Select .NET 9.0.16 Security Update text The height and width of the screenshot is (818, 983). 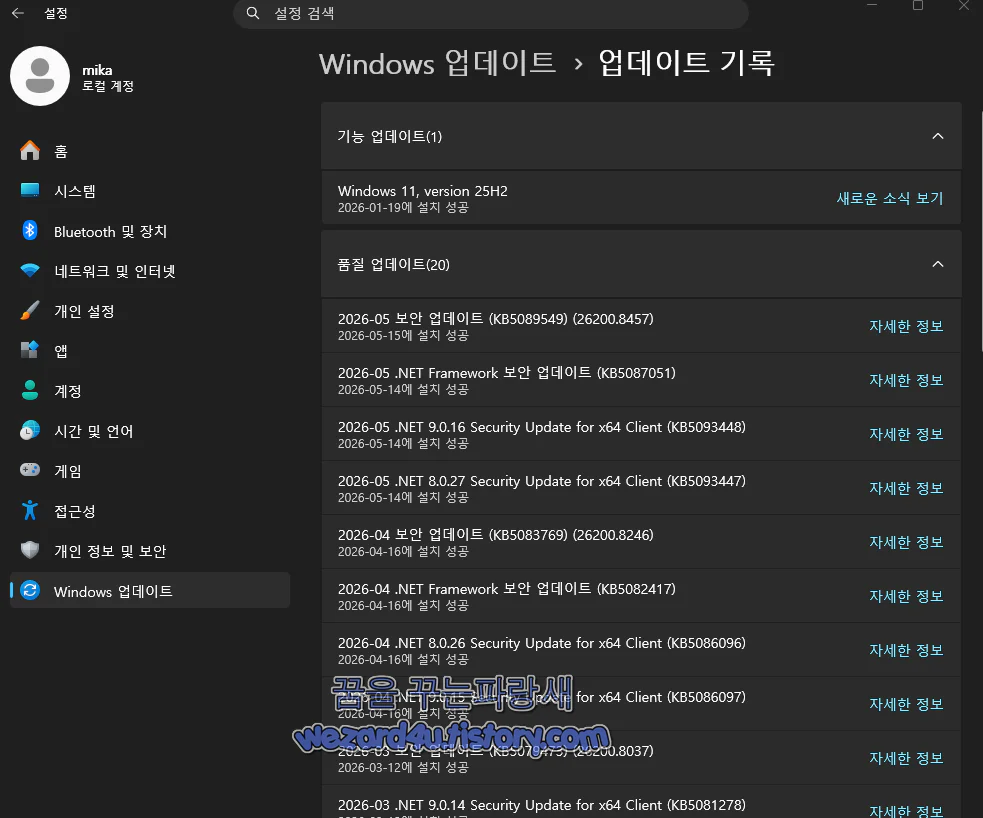(x=542, y=427)
